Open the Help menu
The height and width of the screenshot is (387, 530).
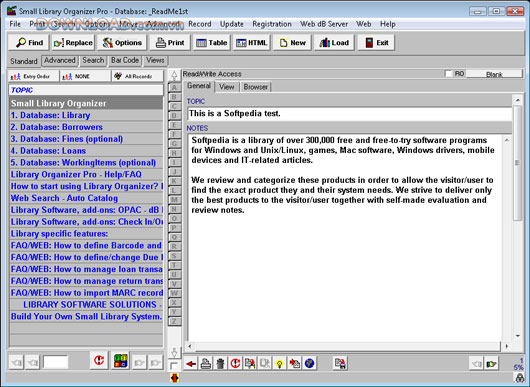tap(388, 24)
